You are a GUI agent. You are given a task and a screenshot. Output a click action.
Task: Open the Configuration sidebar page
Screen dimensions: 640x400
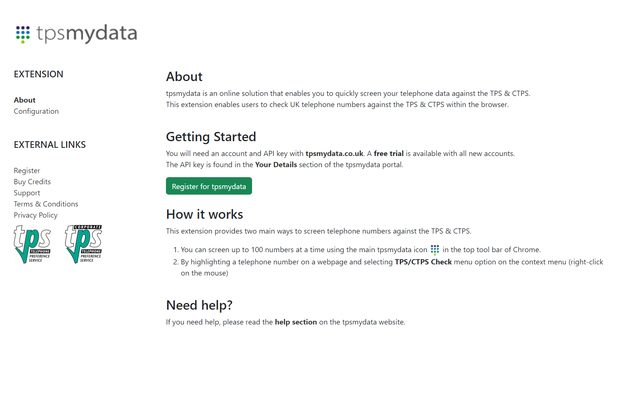point(36,111)
